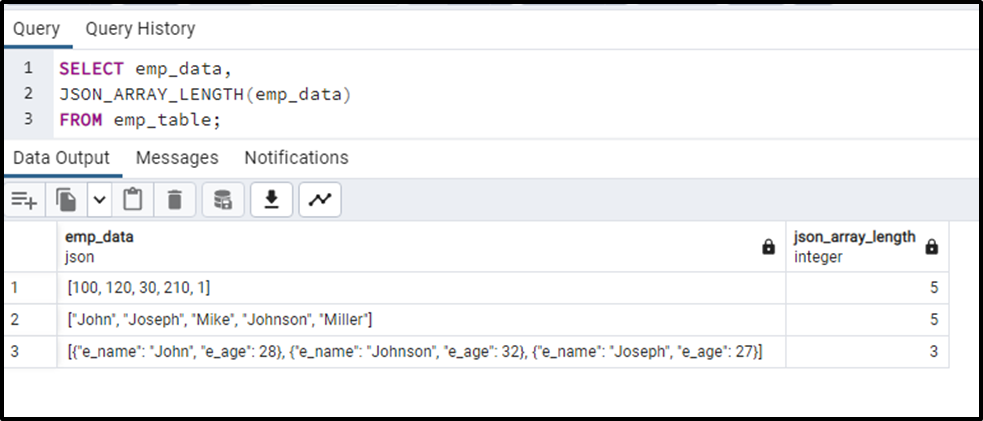The width and height of the screenshot is (983, 421).
Task: Click the lock icon in emp_data column
Action: point(768,248)
